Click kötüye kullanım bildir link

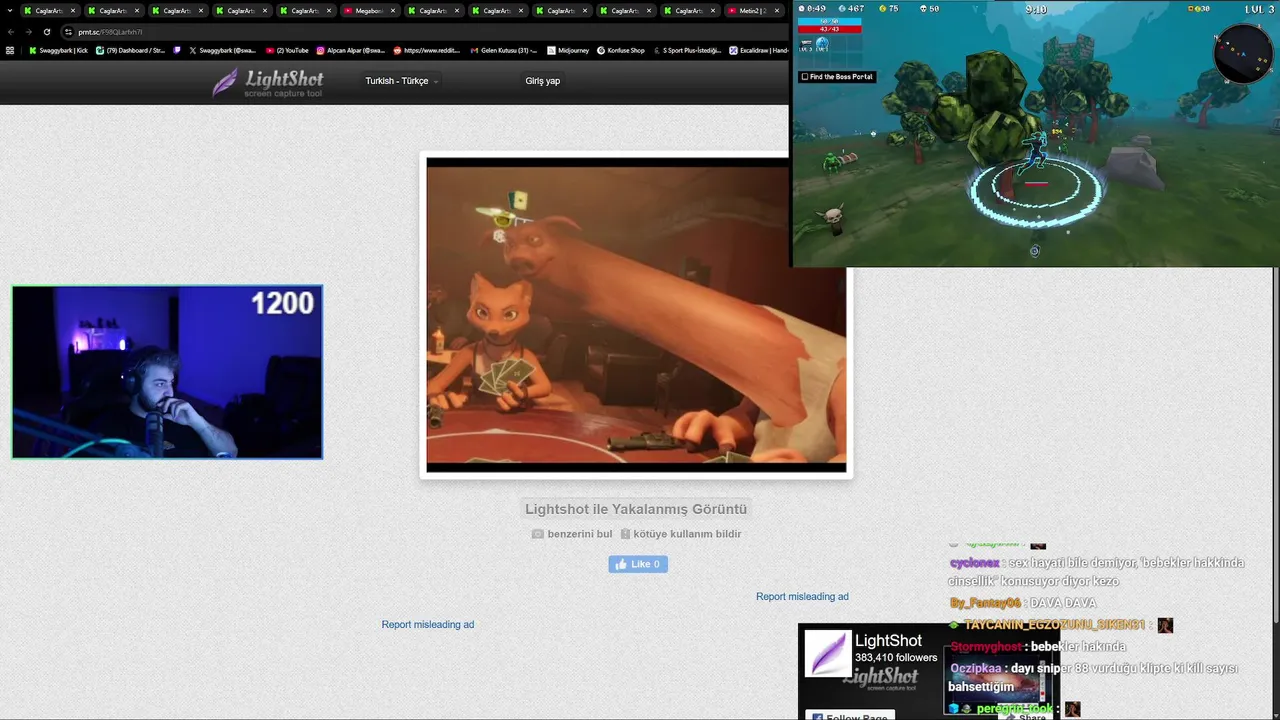(x=687, y=534)
